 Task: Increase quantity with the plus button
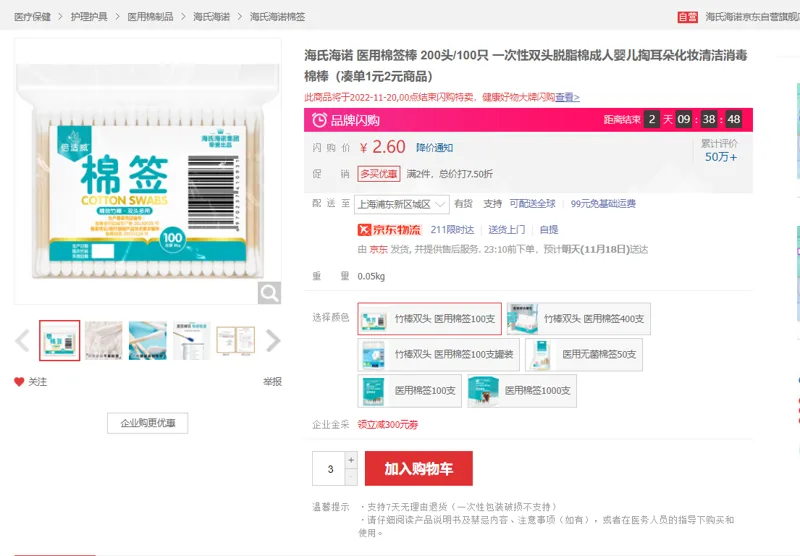coord(351,460)
